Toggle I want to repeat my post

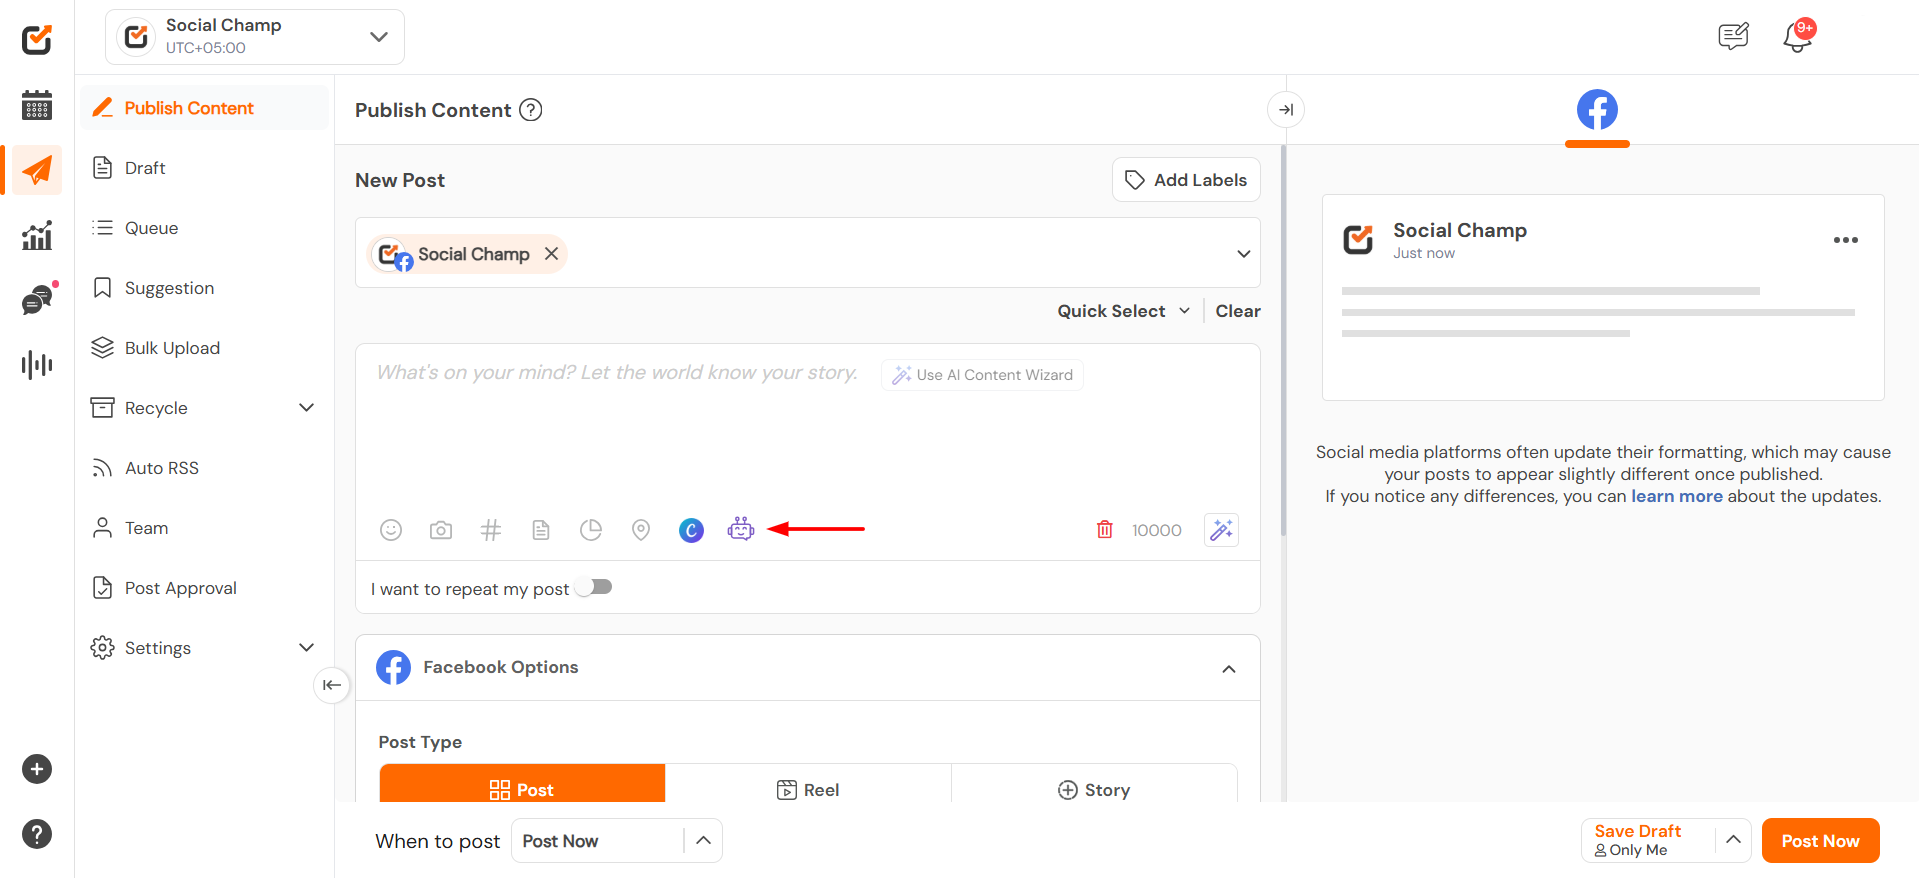click(x=594, y=587)
